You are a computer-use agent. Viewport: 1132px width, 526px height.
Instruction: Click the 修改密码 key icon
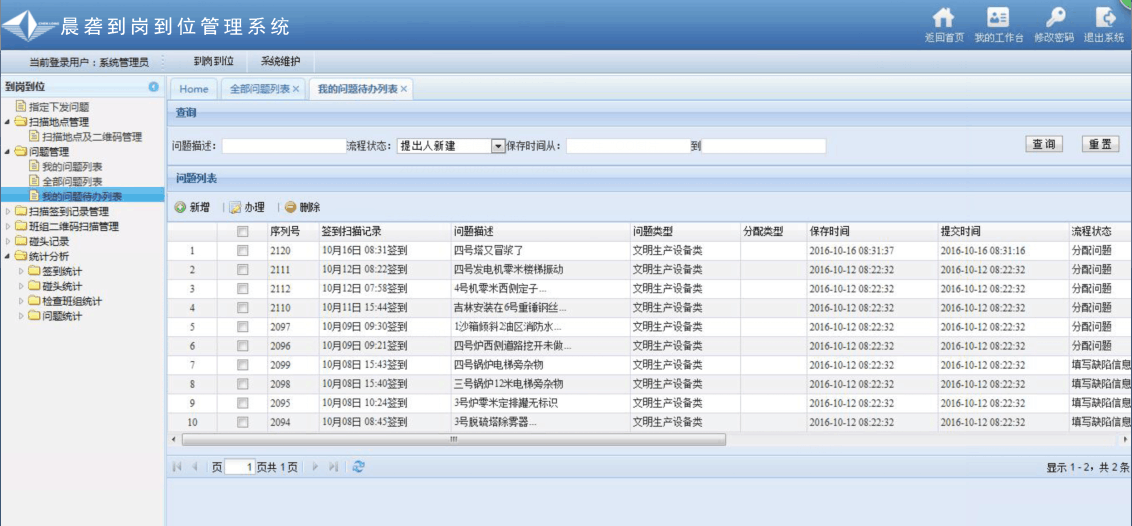tap(1054, 18)
